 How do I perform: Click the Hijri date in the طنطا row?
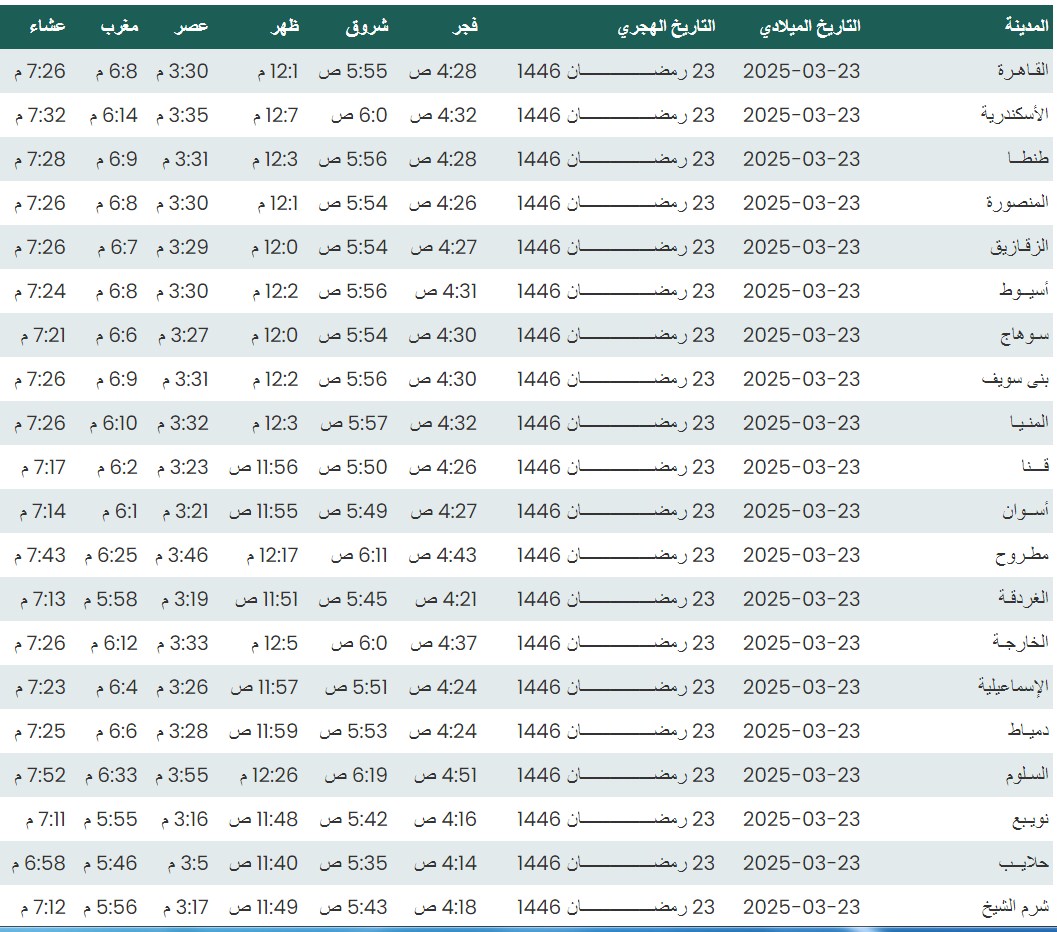tap(616, 159)
